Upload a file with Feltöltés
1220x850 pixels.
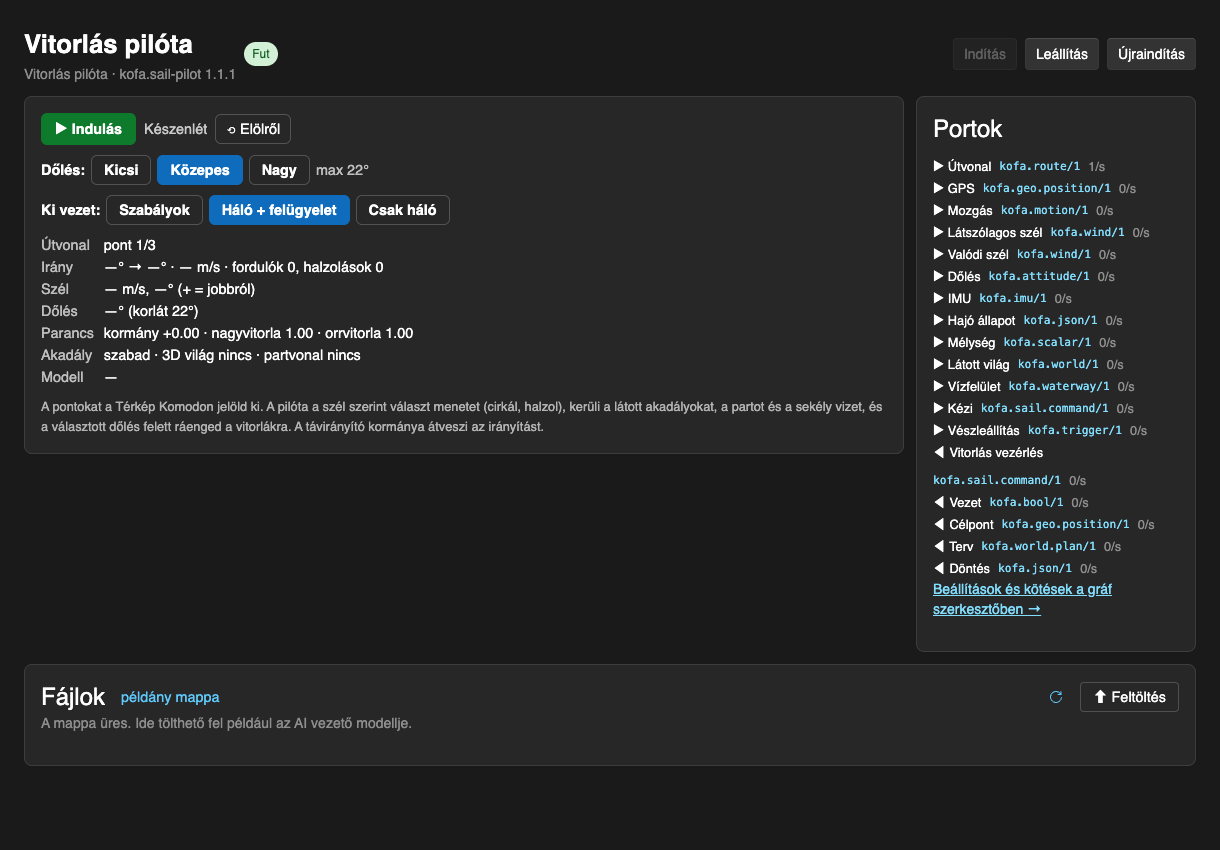click(x=1129, y=697)
